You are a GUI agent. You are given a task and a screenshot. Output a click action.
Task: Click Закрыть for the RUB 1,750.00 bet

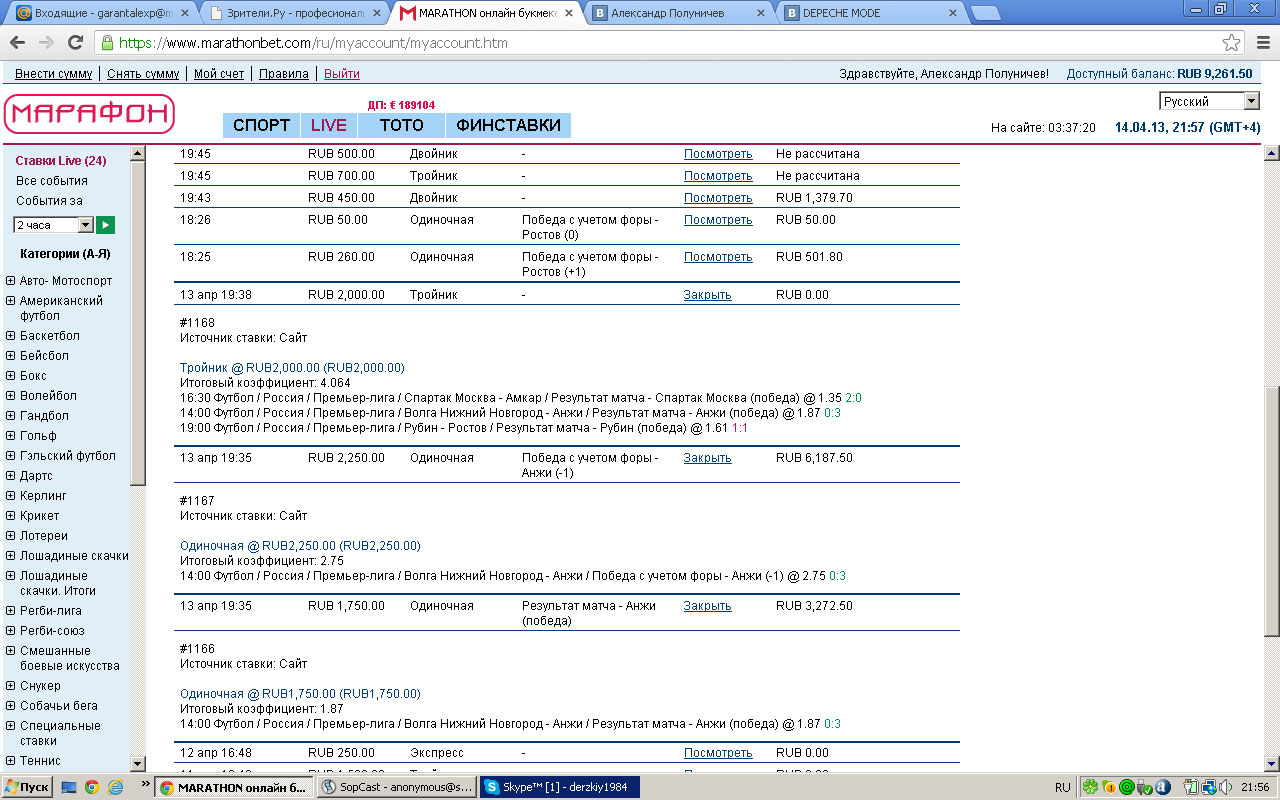(x=708, y=606)
